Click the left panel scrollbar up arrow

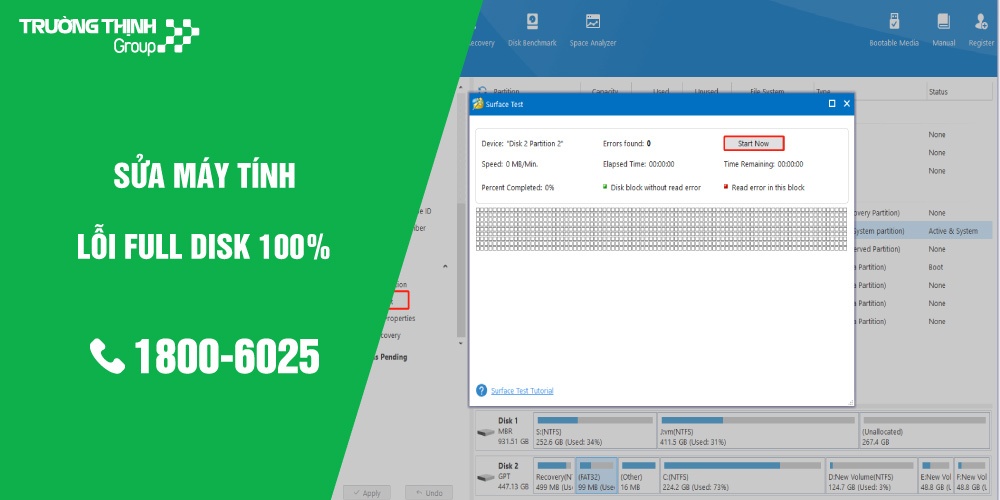click(x=461, y=87)
